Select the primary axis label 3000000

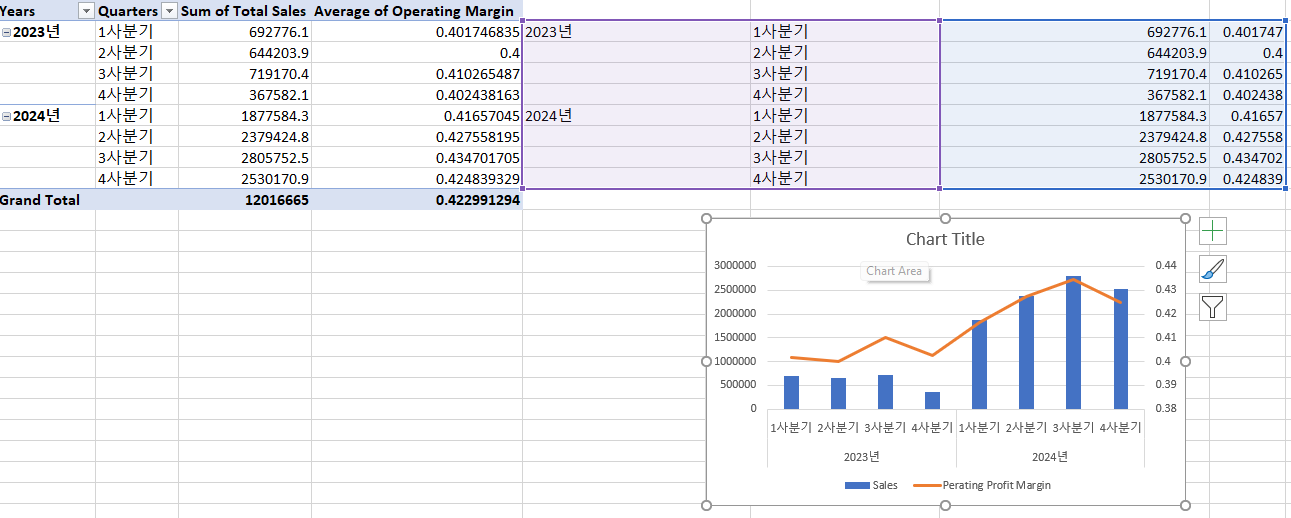[735, 266]
